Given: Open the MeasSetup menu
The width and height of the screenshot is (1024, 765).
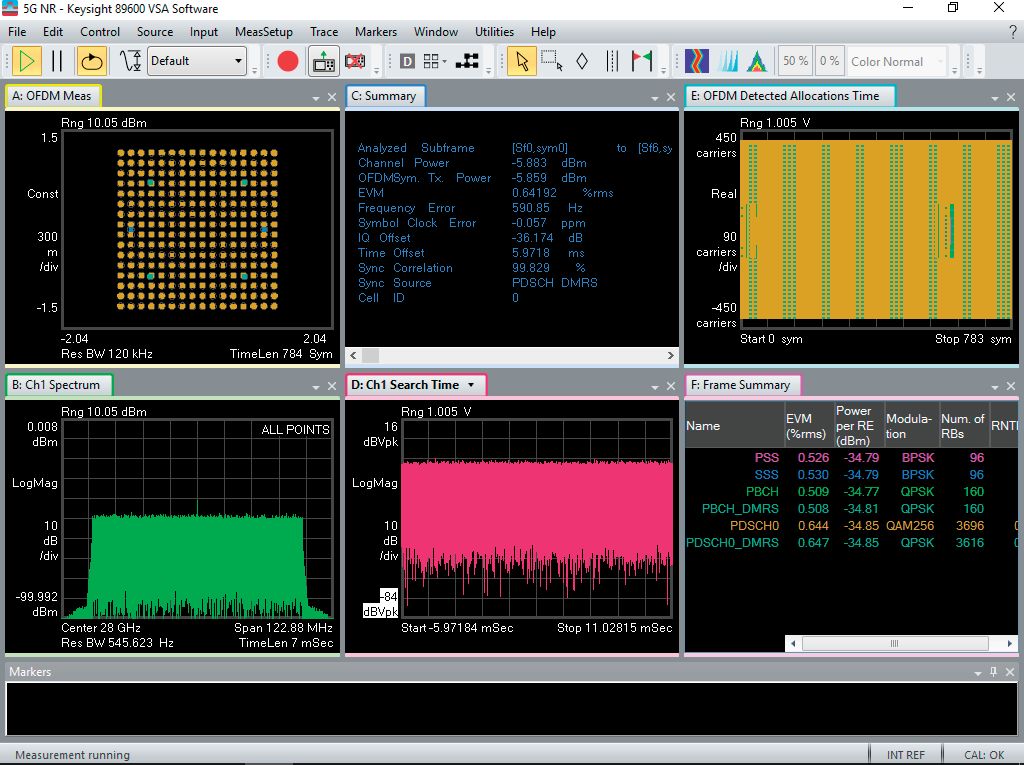Looking at the screenshot, I should tap(264, 32).
